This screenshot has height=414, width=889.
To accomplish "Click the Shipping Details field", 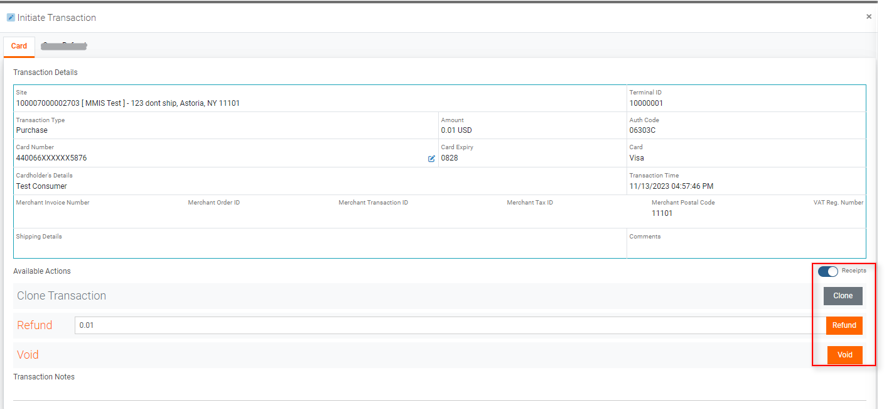I will tap(320, 244).
